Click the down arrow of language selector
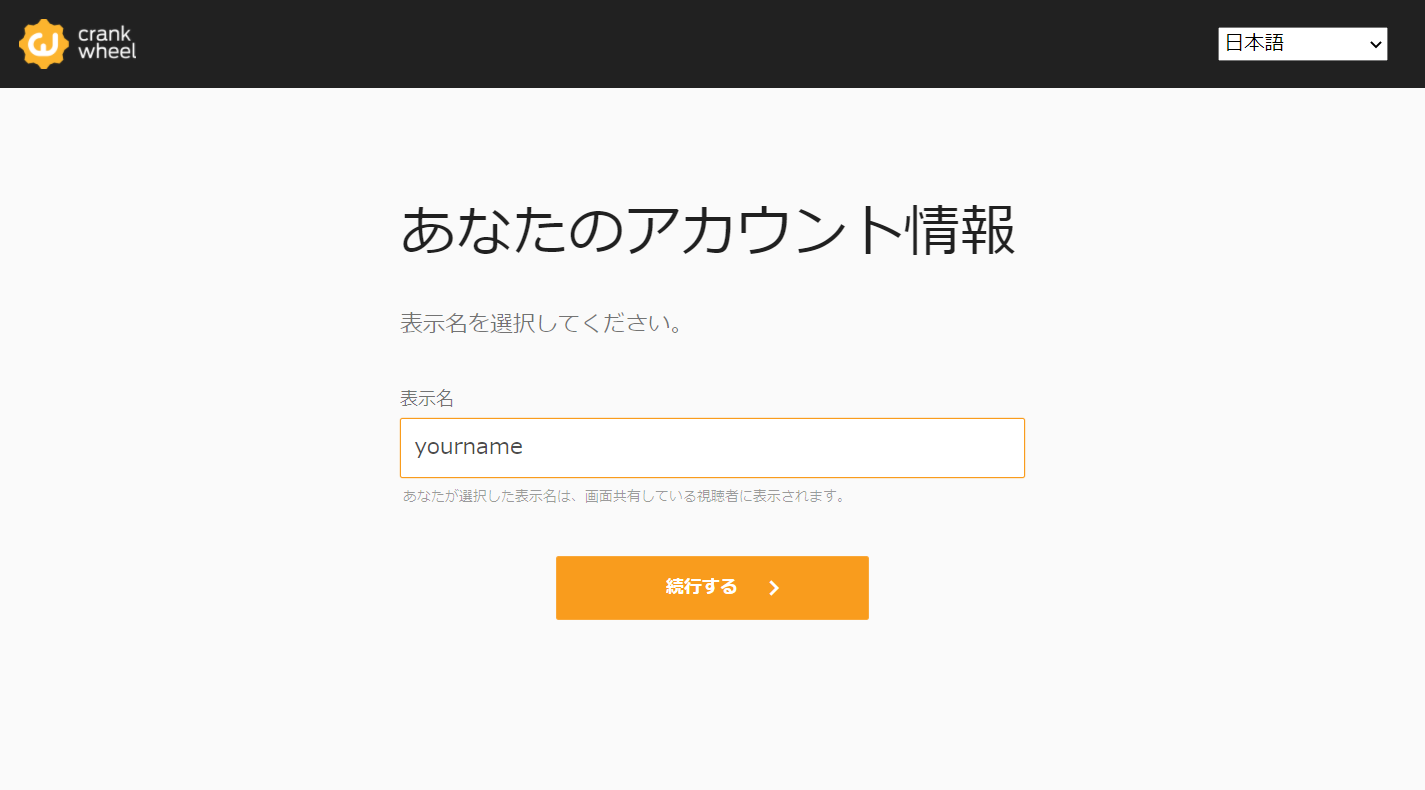Viewport: 1425px width, 790px height. tap(1376, 44)
